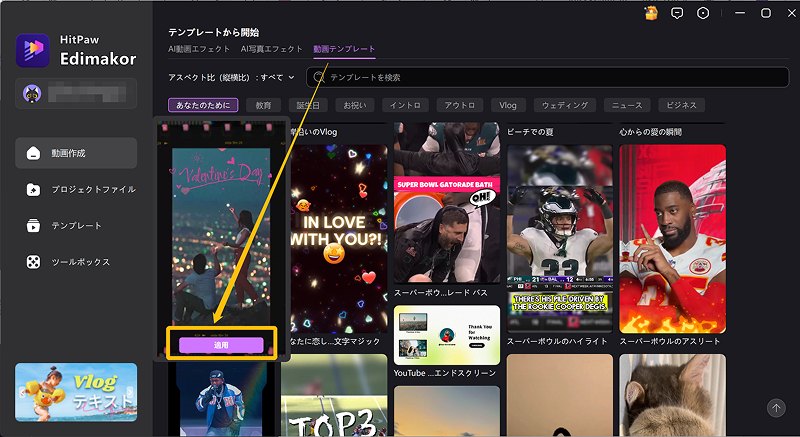Click the プロジェクトファイル folder icon

[33, 190]
